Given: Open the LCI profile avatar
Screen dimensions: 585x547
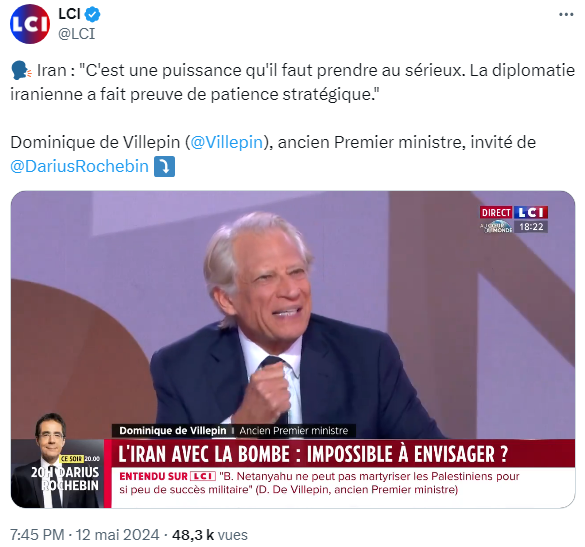Looking at the screenshot, I should click(30, 24).
